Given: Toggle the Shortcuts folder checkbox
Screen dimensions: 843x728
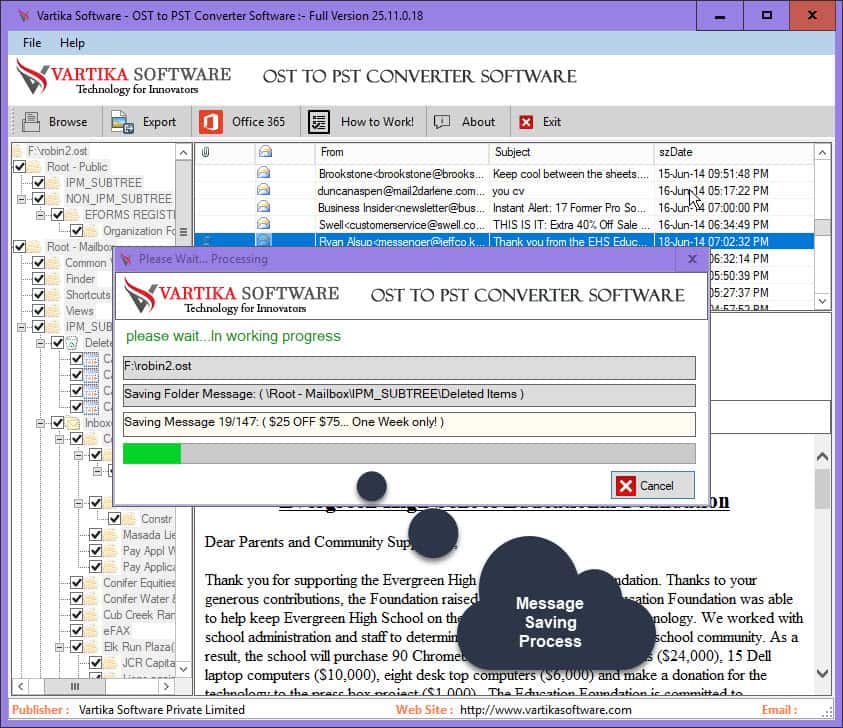Looking at the screenshot, I should 38,295.
